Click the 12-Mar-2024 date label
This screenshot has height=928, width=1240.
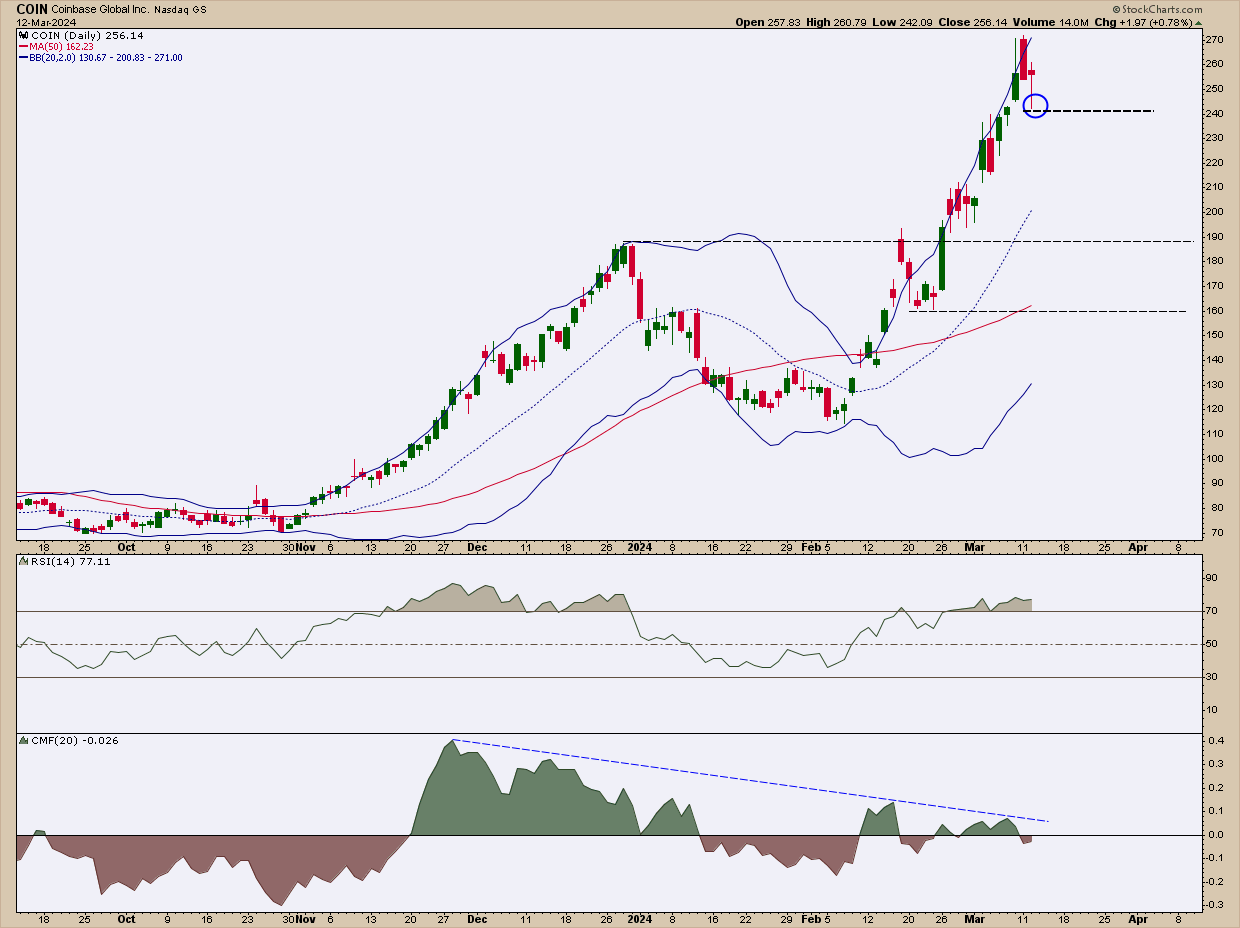pos(45,21)
